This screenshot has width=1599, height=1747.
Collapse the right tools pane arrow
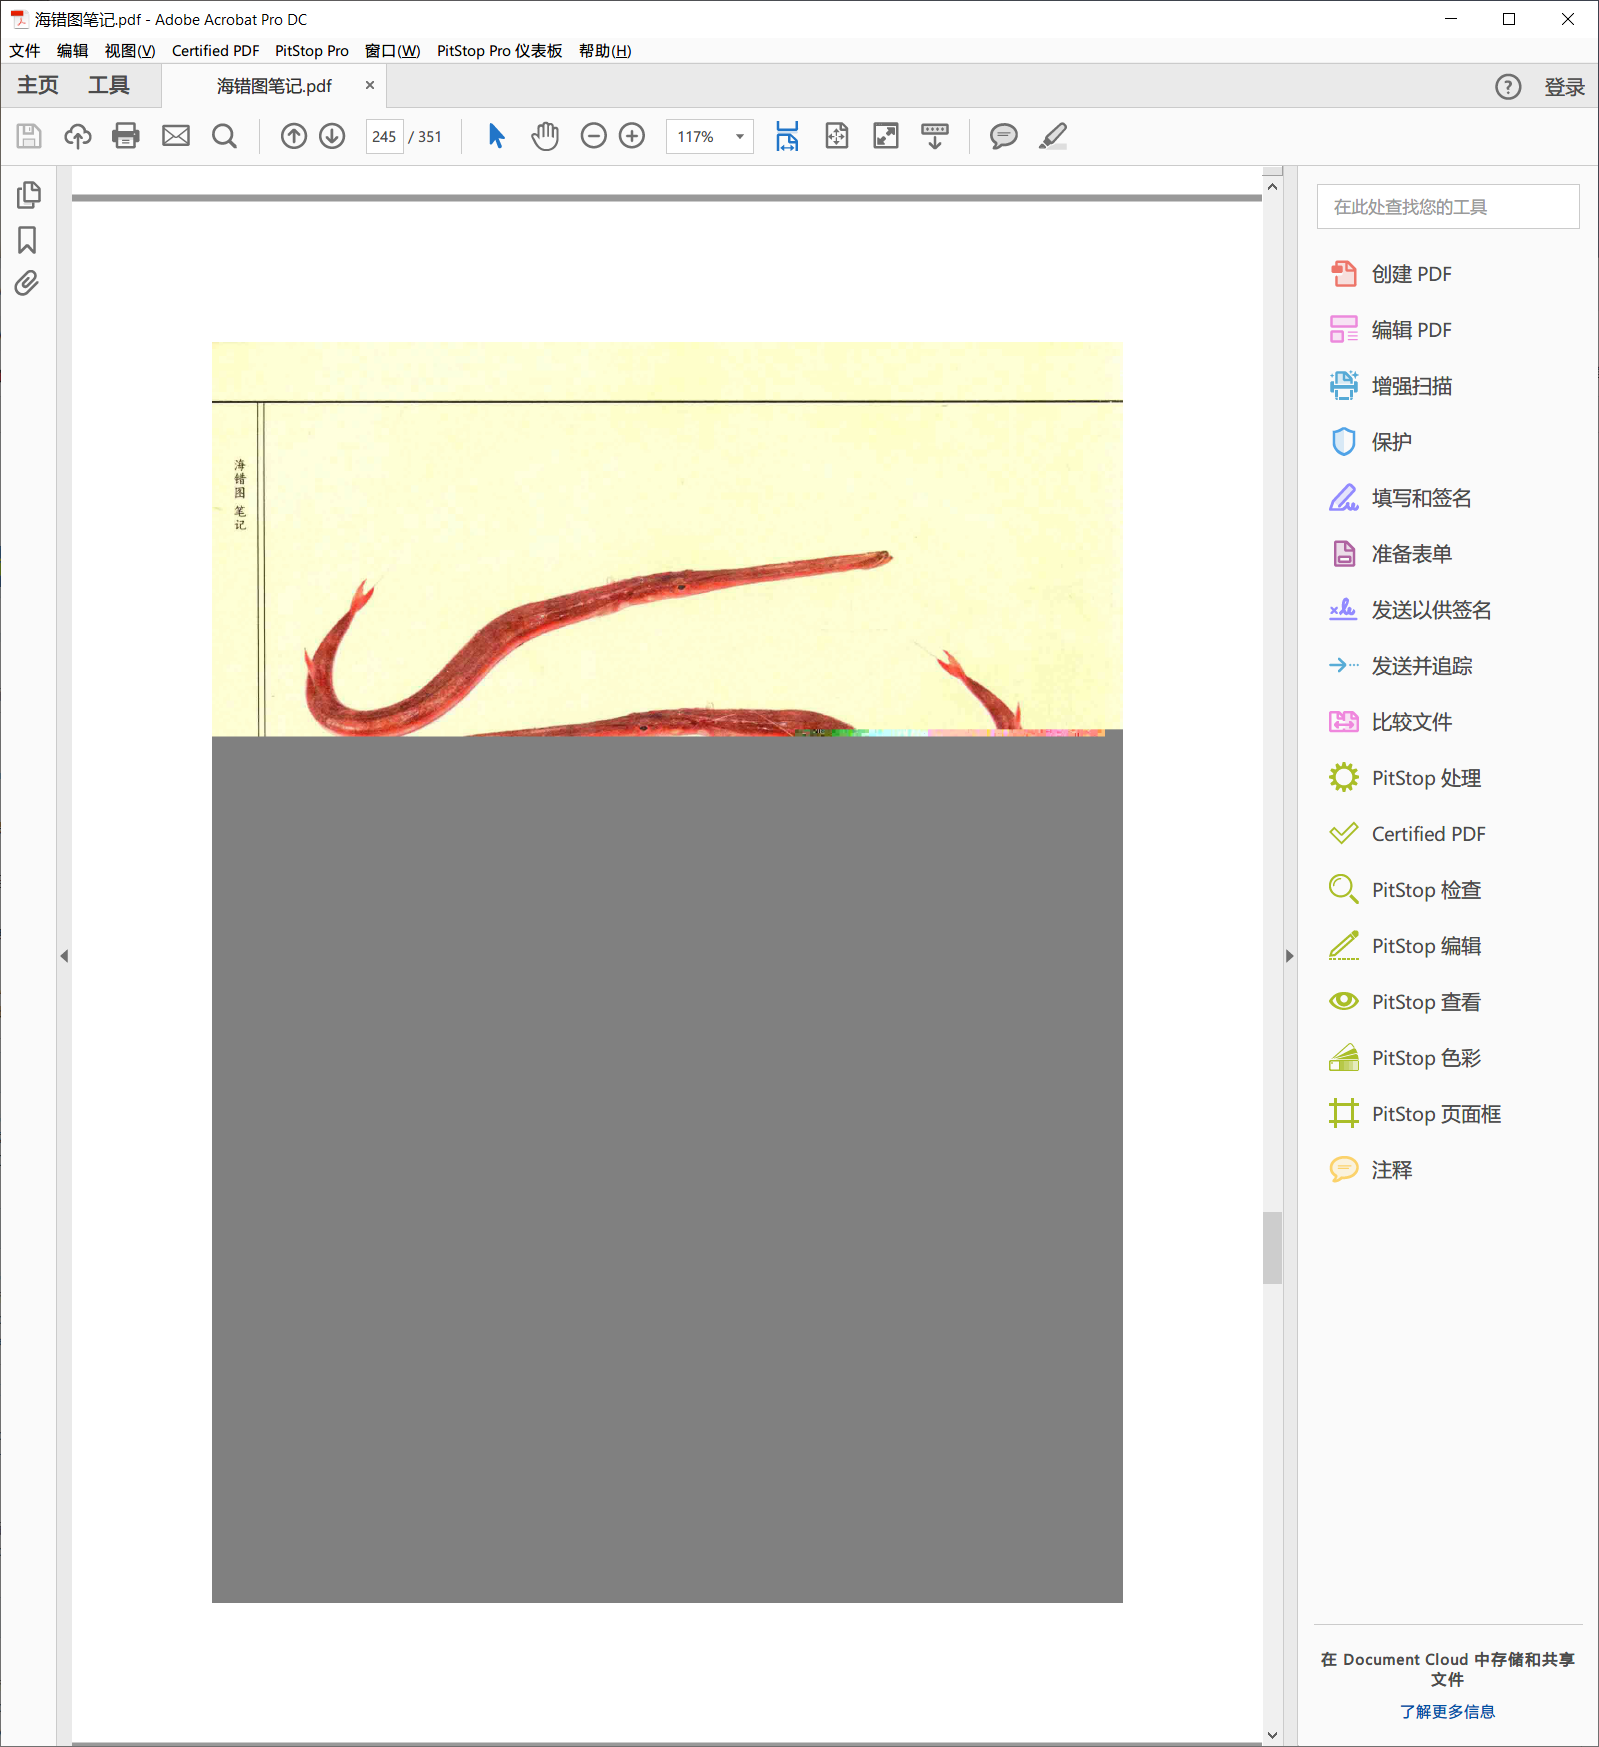pyautogui.click(x=1290, y=956)
